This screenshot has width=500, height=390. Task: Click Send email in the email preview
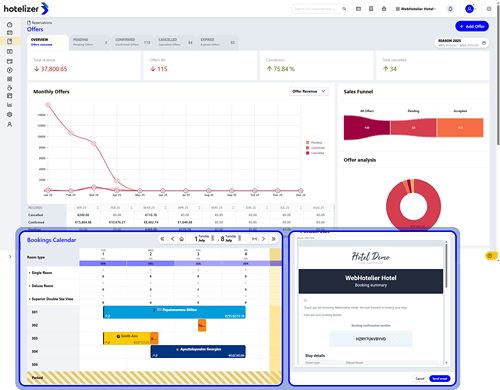click(x=440, y=379)
